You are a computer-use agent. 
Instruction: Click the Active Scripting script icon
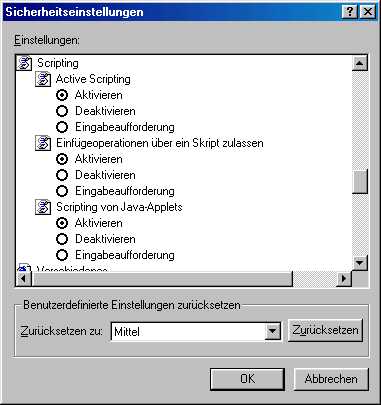(43, 79)
